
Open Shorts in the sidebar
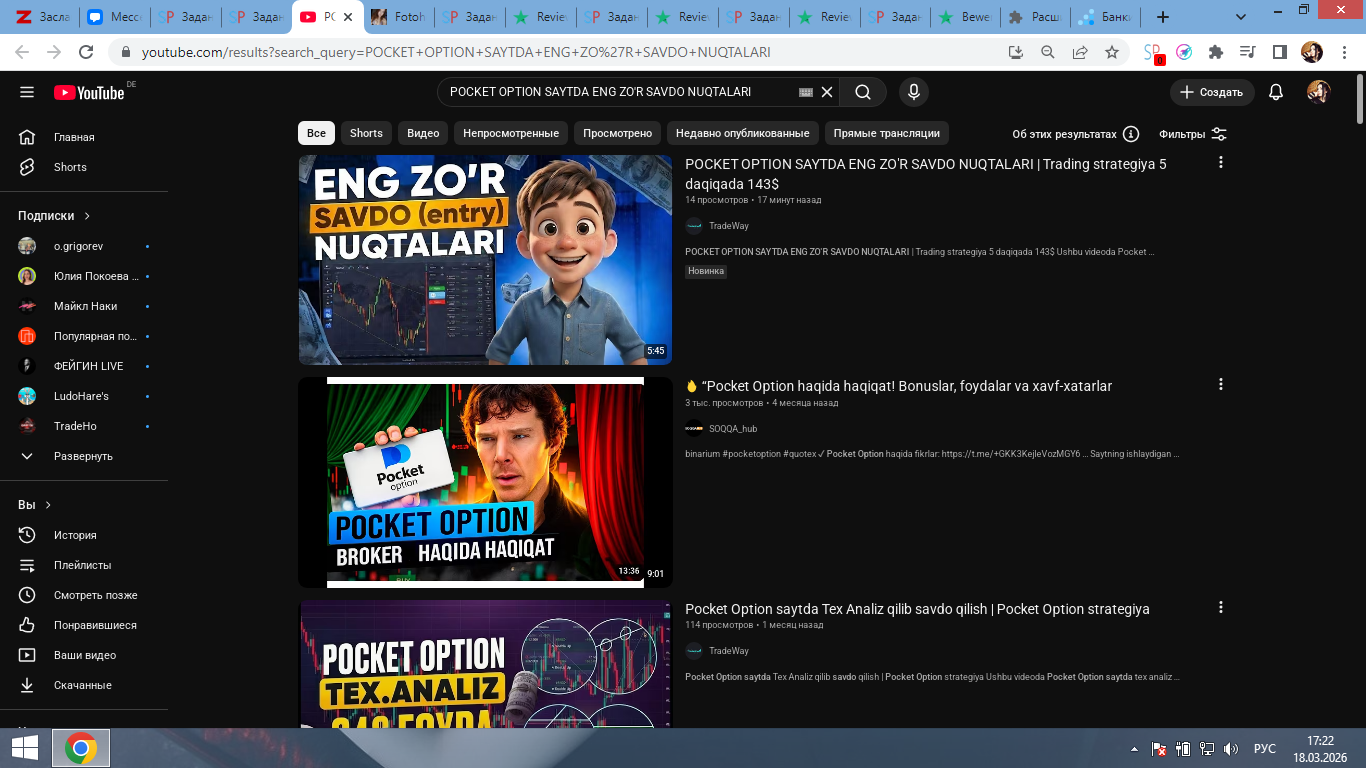pyautogui.click(x=70, y=167)
